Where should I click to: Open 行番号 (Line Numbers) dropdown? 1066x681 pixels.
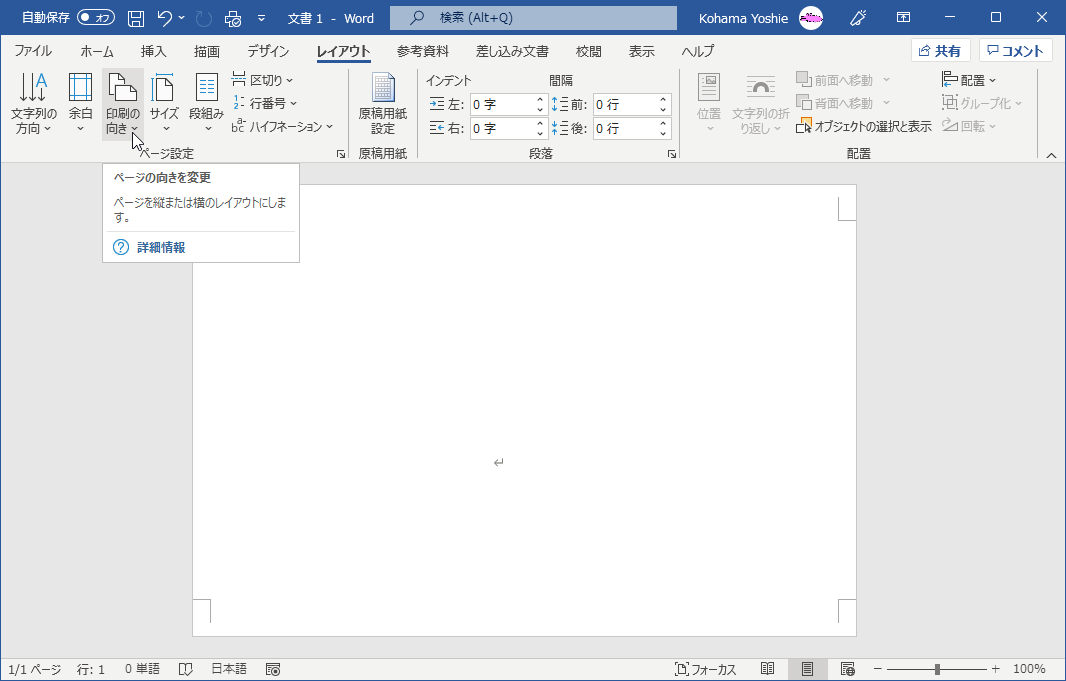[265, 103]
